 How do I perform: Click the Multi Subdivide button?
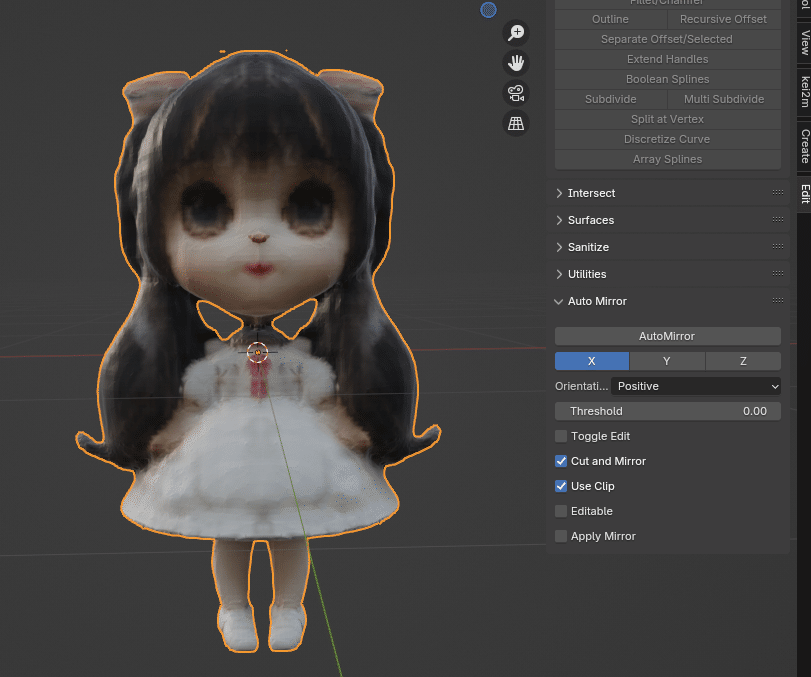coord(724,99)
